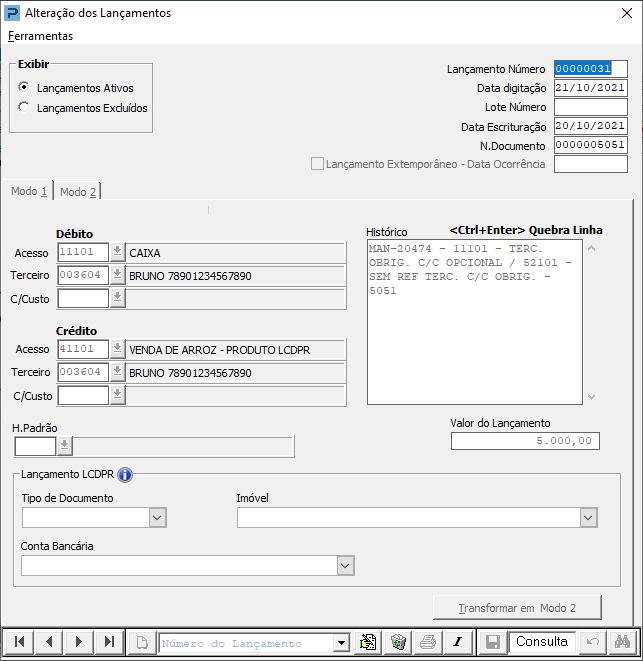
Task: Click the undo arrow icon
Action: pyautogui.click(x=593, y=642)
